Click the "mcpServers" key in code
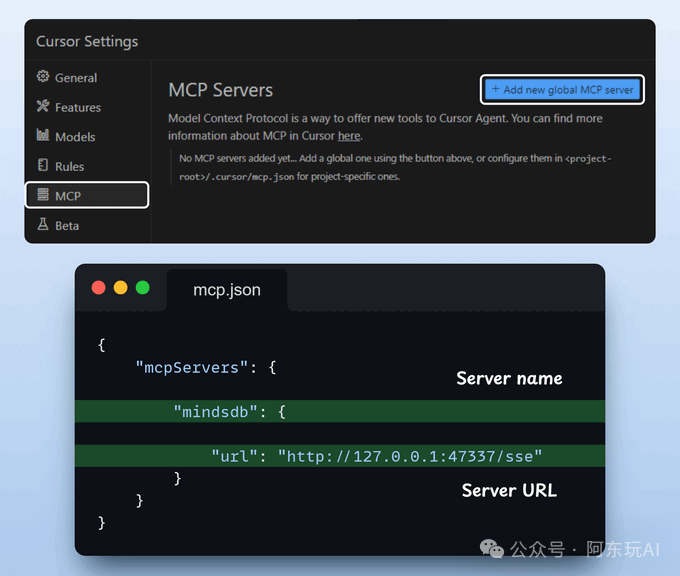 tap(192, 368)
